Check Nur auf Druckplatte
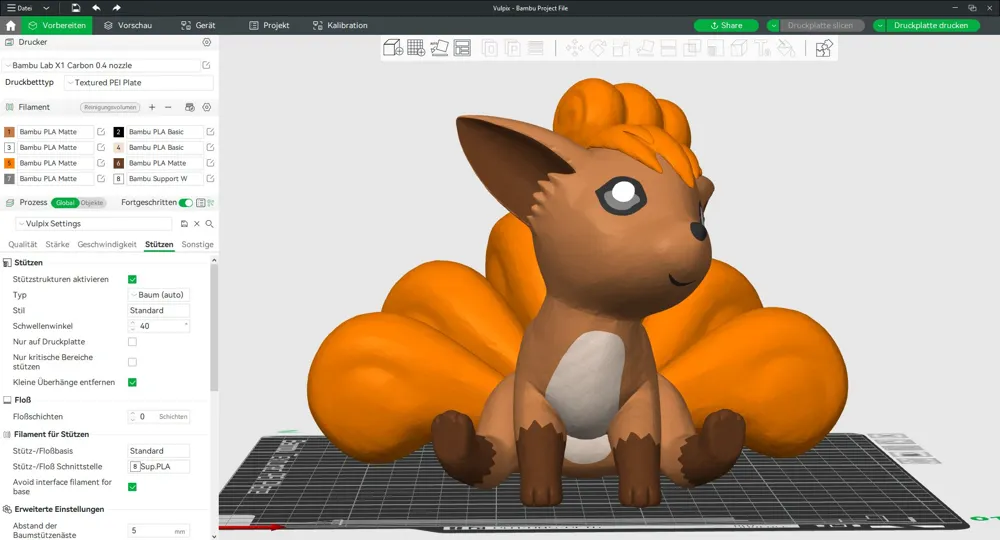Image resolution: width=1000 pixels, height=540 pixels. coord(132,342)
